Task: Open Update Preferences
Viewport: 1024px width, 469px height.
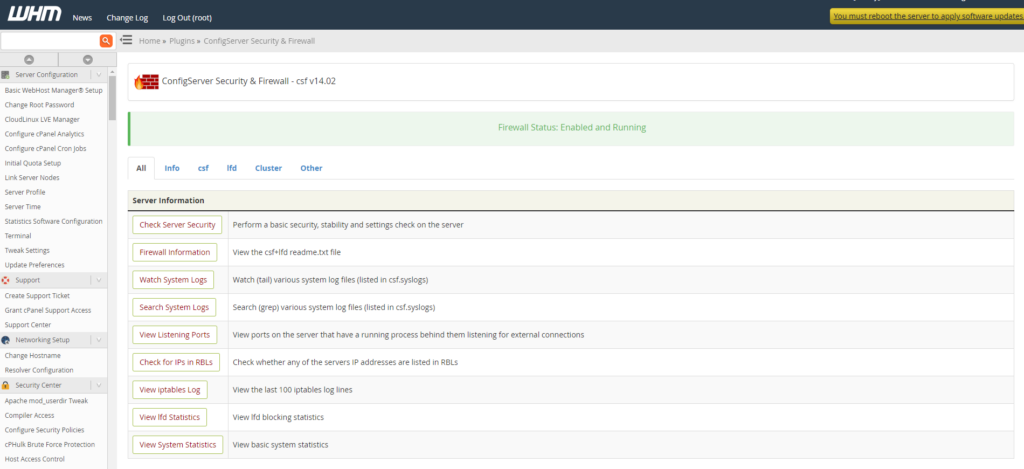Action: pyautogui.click(x=35, y=265)
